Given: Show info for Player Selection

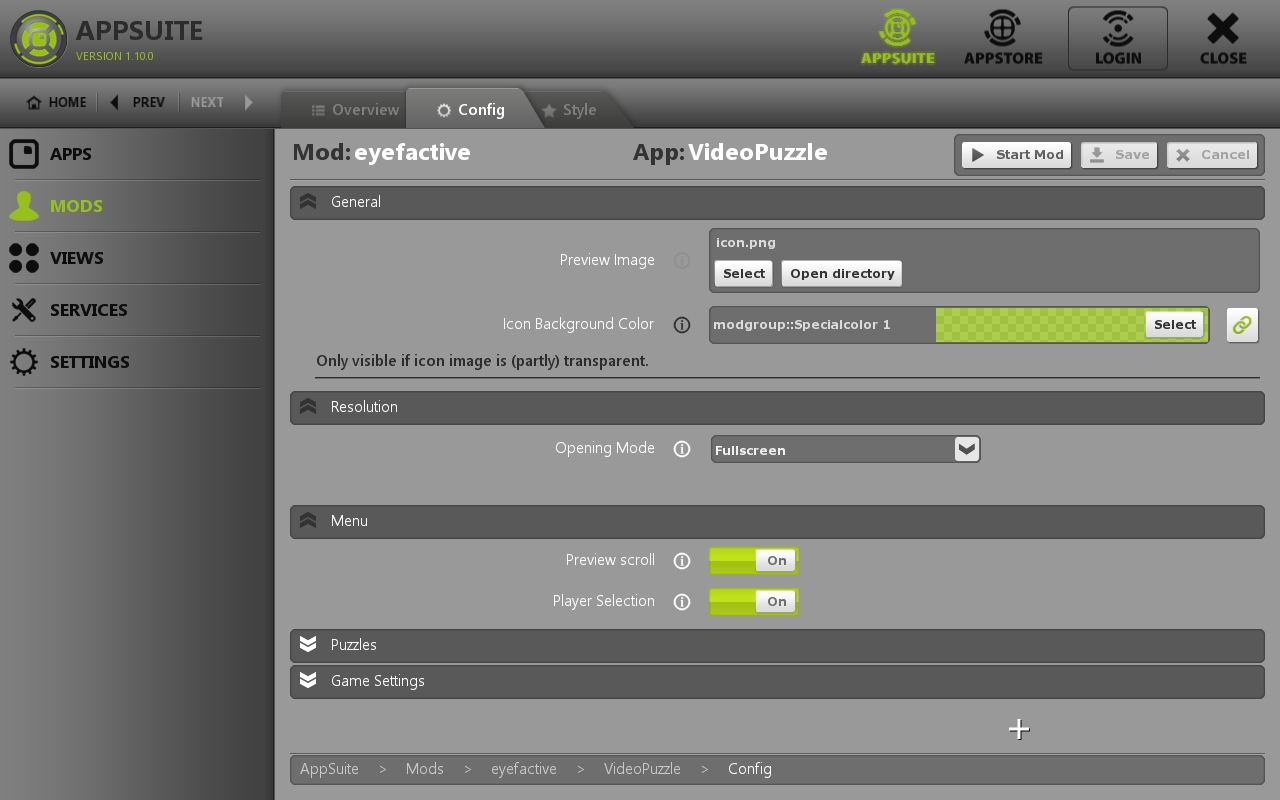Looking at the screenshot, I should click(x=682, y=602).
